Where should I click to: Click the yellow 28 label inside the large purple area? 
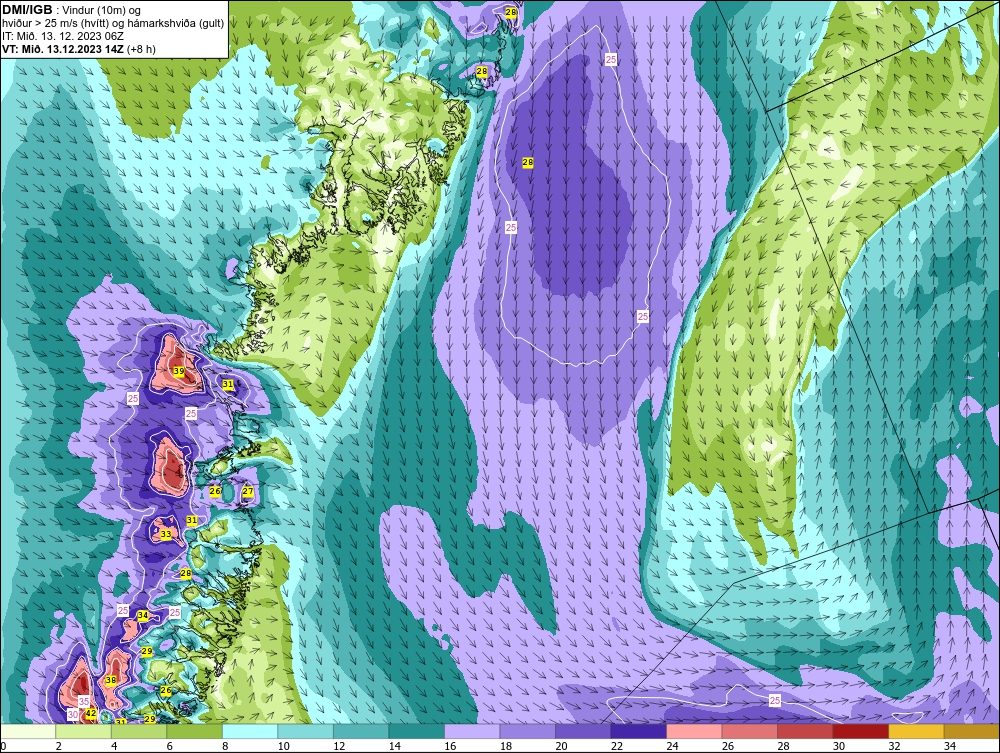pyautogui.click(x=527, y=163)
